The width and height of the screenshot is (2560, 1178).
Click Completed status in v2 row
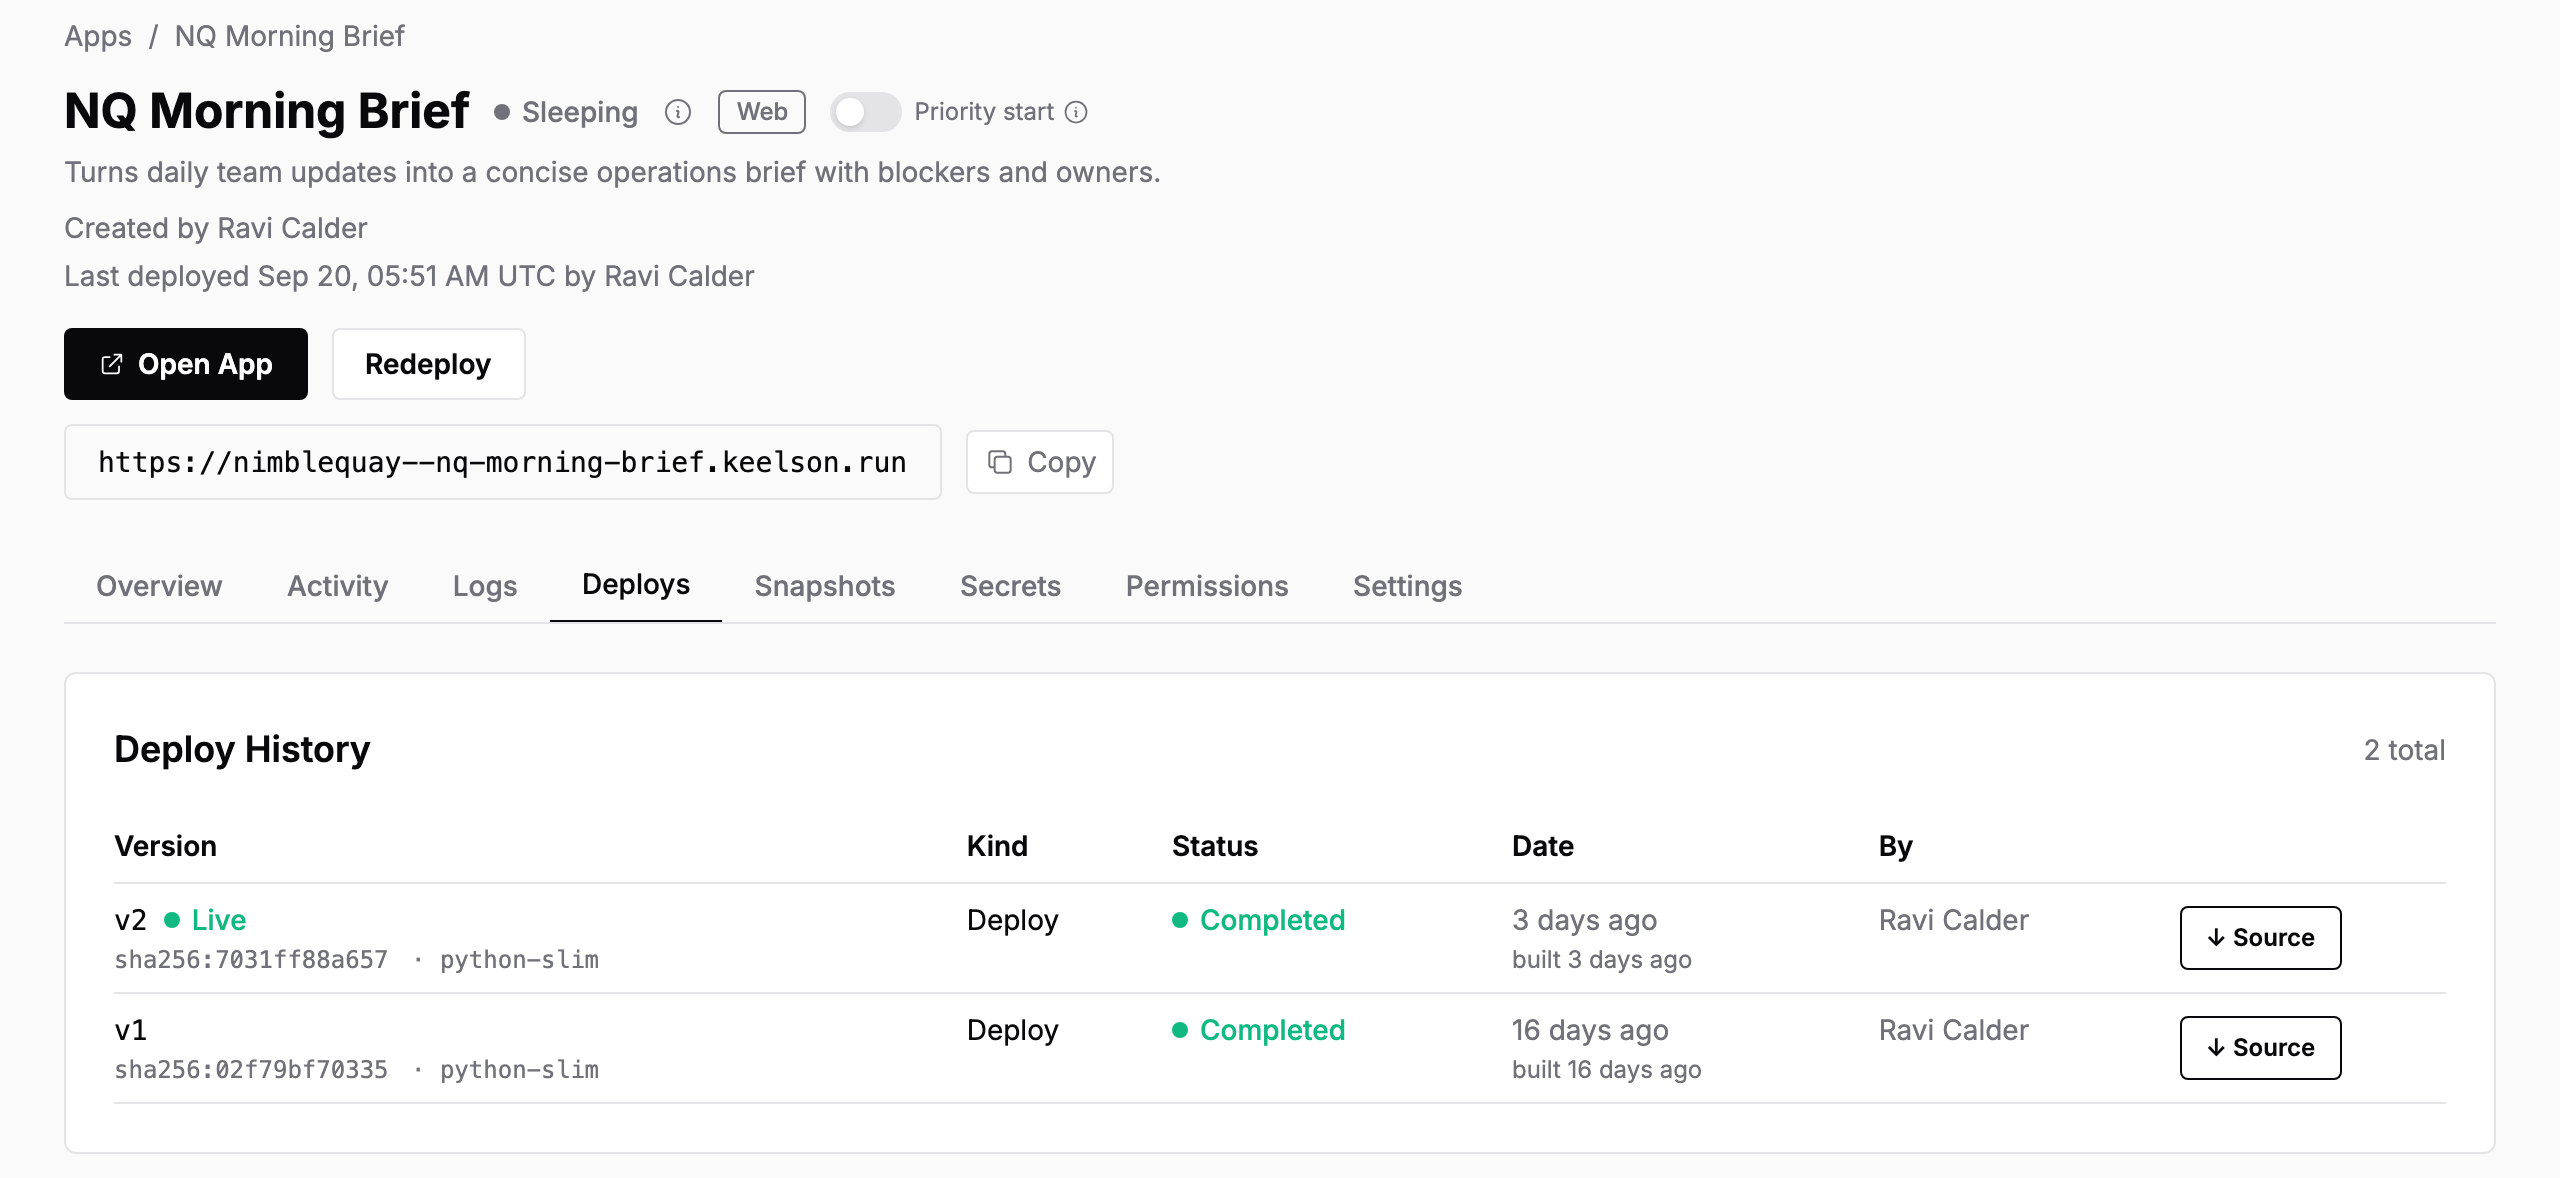pos(1259,920)
